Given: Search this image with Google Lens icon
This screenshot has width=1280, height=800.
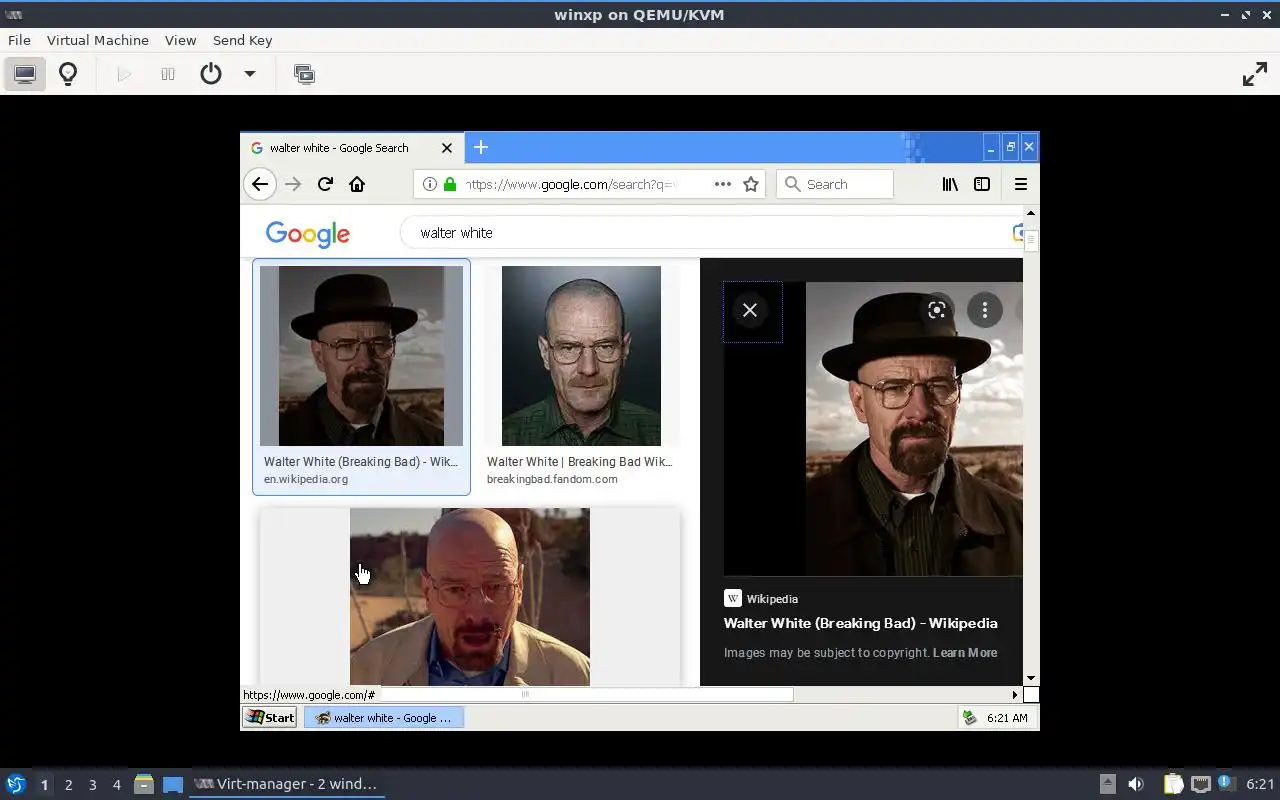Looking at the screenshot, I should (x=937, y=310).
